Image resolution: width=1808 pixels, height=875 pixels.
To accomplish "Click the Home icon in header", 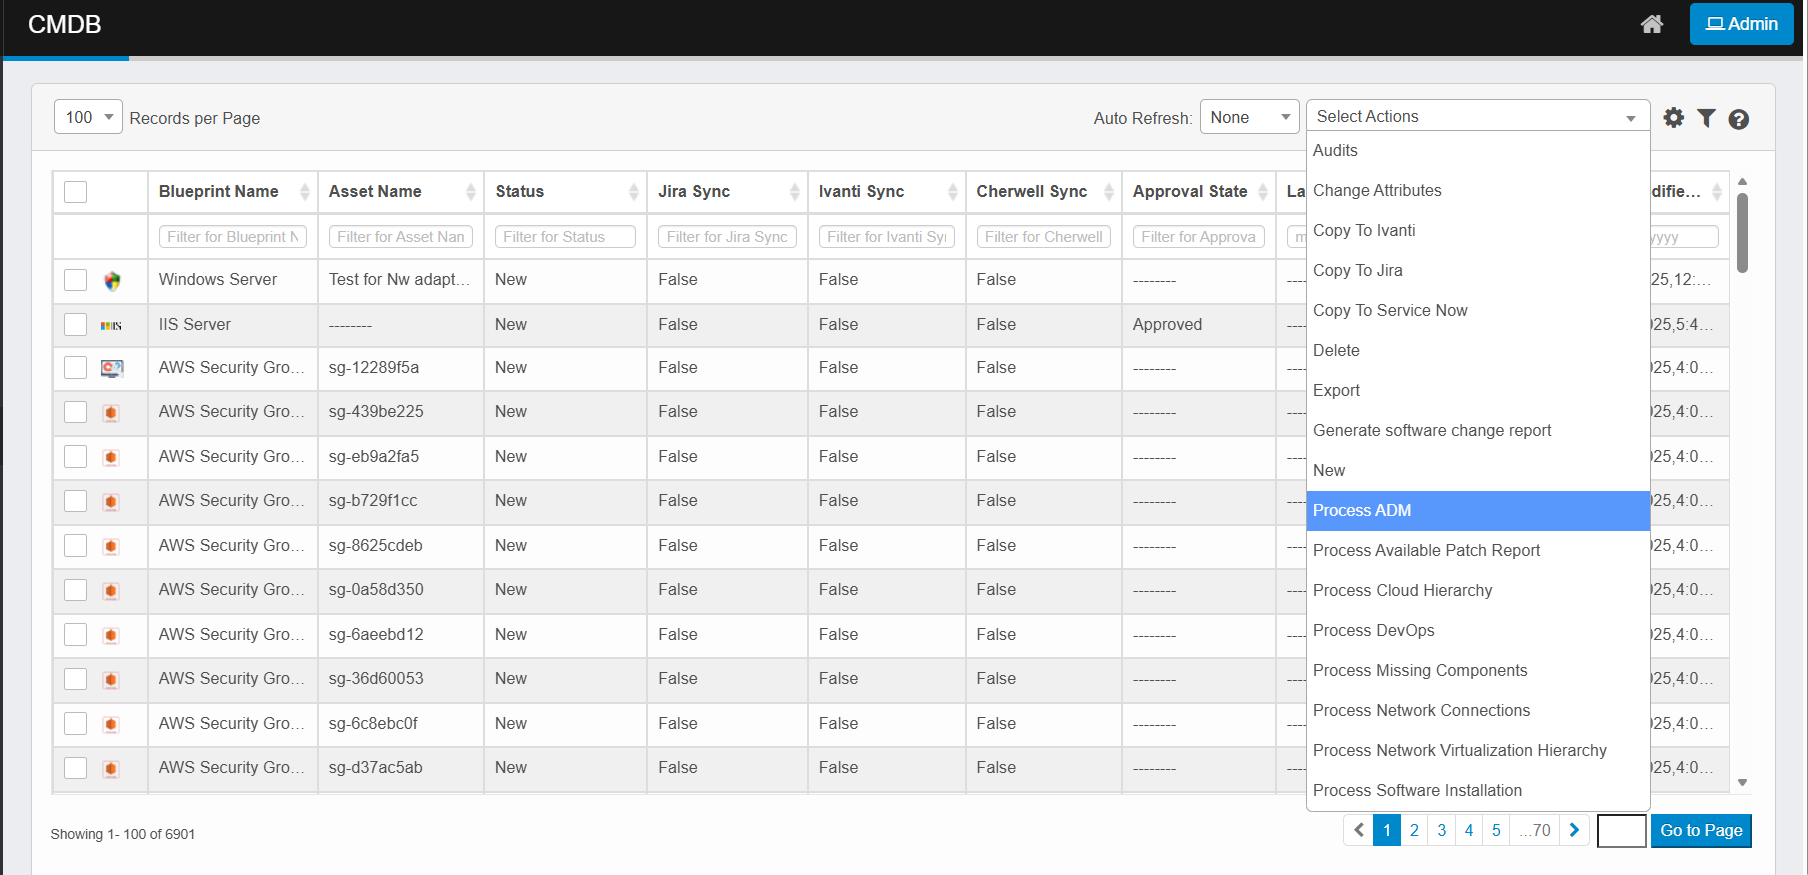I will [1651, 24].
